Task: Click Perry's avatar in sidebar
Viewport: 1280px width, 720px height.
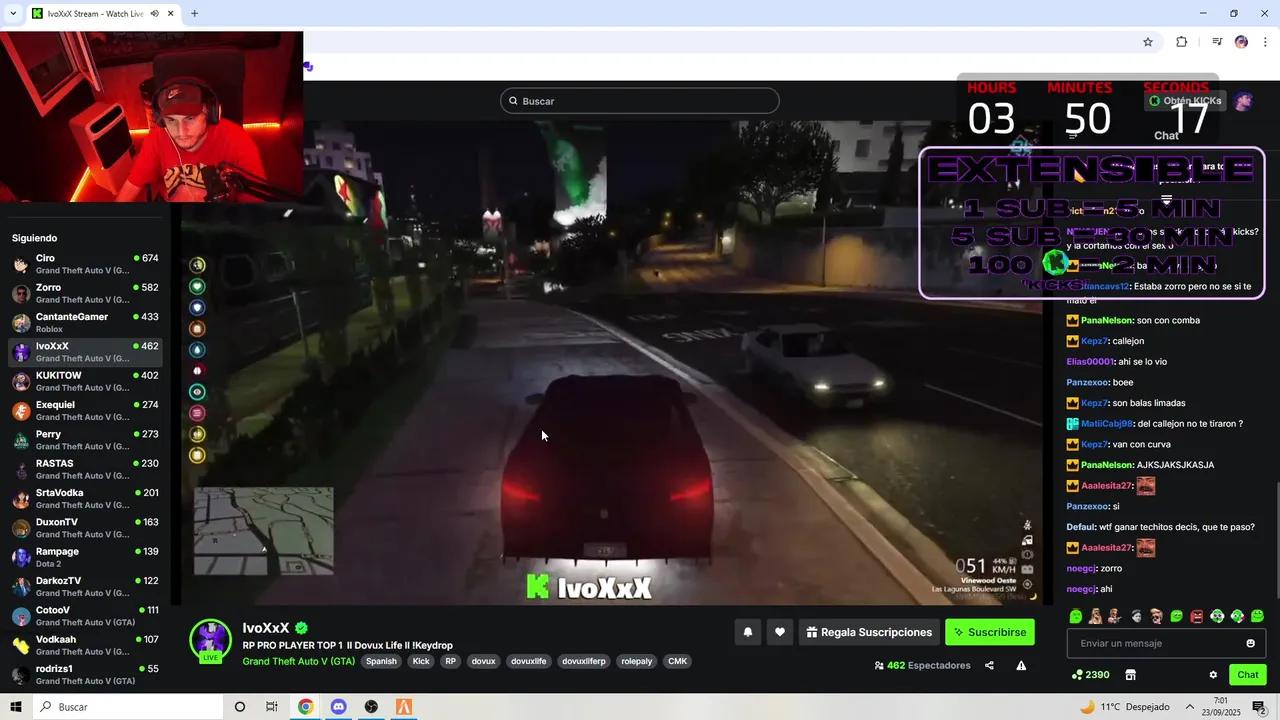Action: pyautogui.click(x=21, y=440)
